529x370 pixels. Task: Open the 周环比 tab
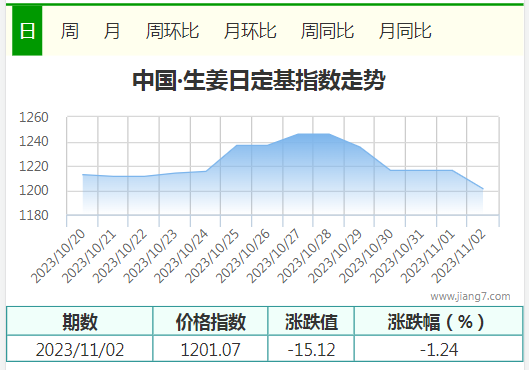[172, 31]
